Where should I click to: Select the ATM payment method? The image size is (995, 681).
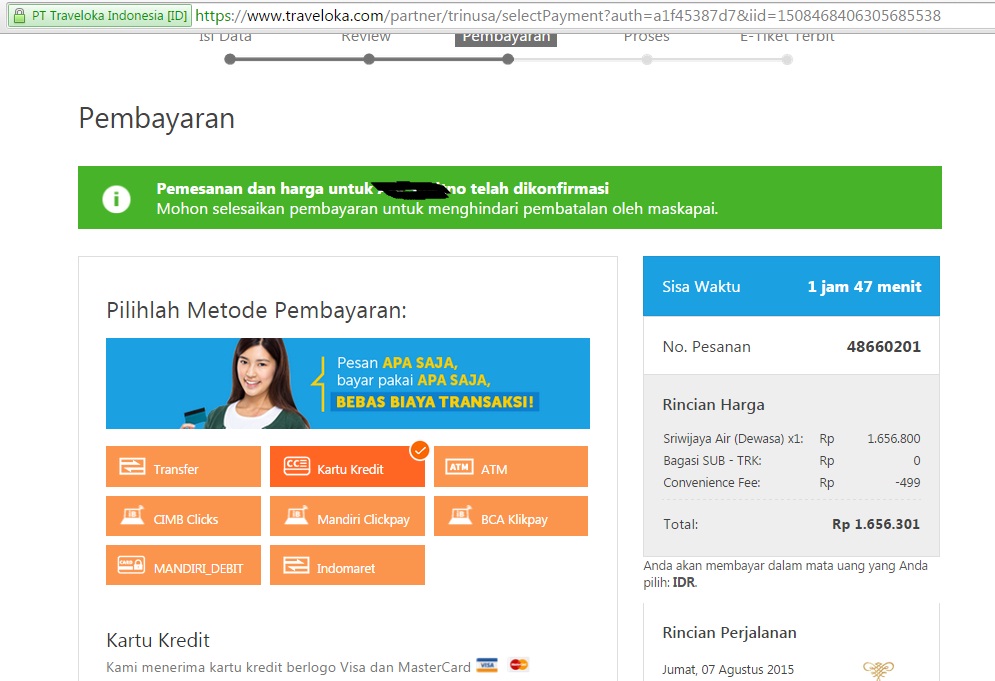click(x=511, y=466)
